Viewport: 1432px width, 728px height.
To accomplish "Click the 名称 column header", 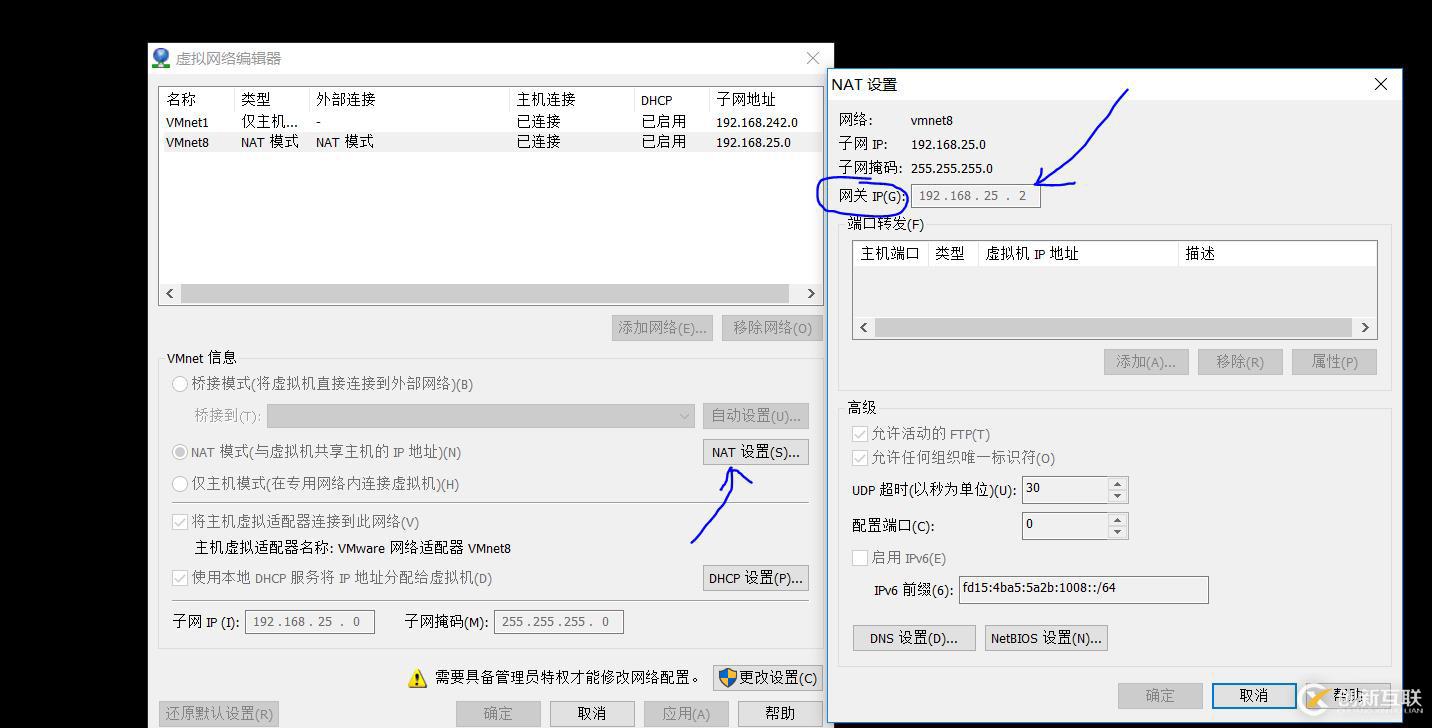I will [197, 100].
